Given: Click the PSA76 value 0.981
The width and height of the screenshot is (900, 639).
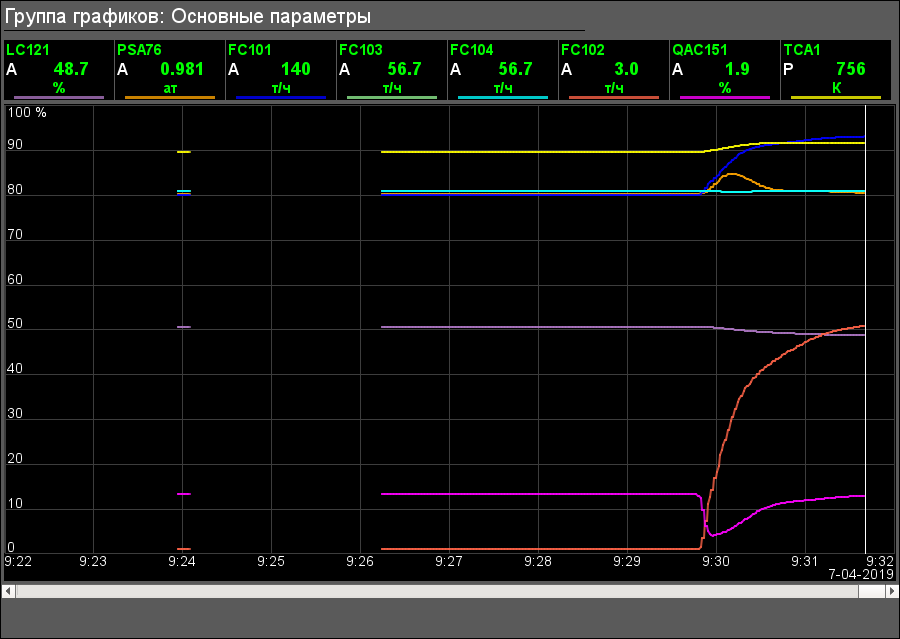Looking at the screenshot, I should pyautogui.click(x=182, y=69).
